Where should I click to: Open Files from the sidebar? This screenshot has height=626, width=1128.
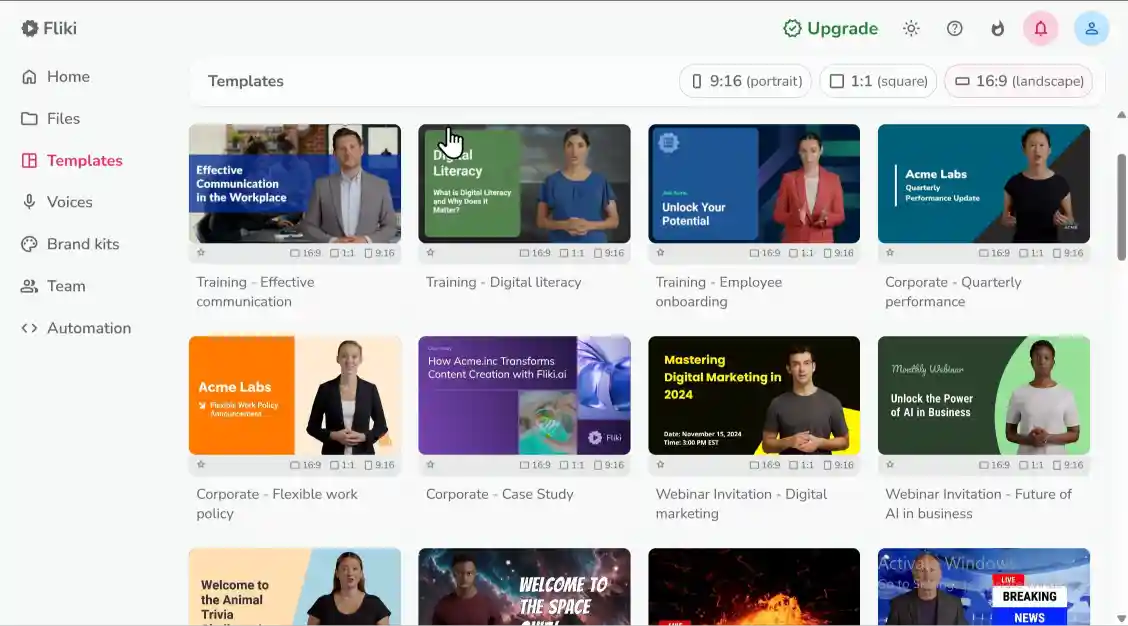click(x=62, y=119)
